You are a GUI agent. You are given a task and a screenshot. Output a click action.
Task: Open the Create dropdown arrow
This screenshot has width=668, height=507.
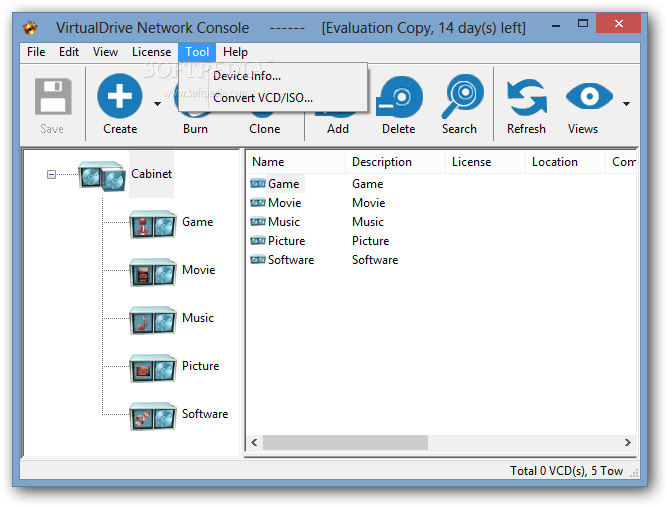coord(158,104)
